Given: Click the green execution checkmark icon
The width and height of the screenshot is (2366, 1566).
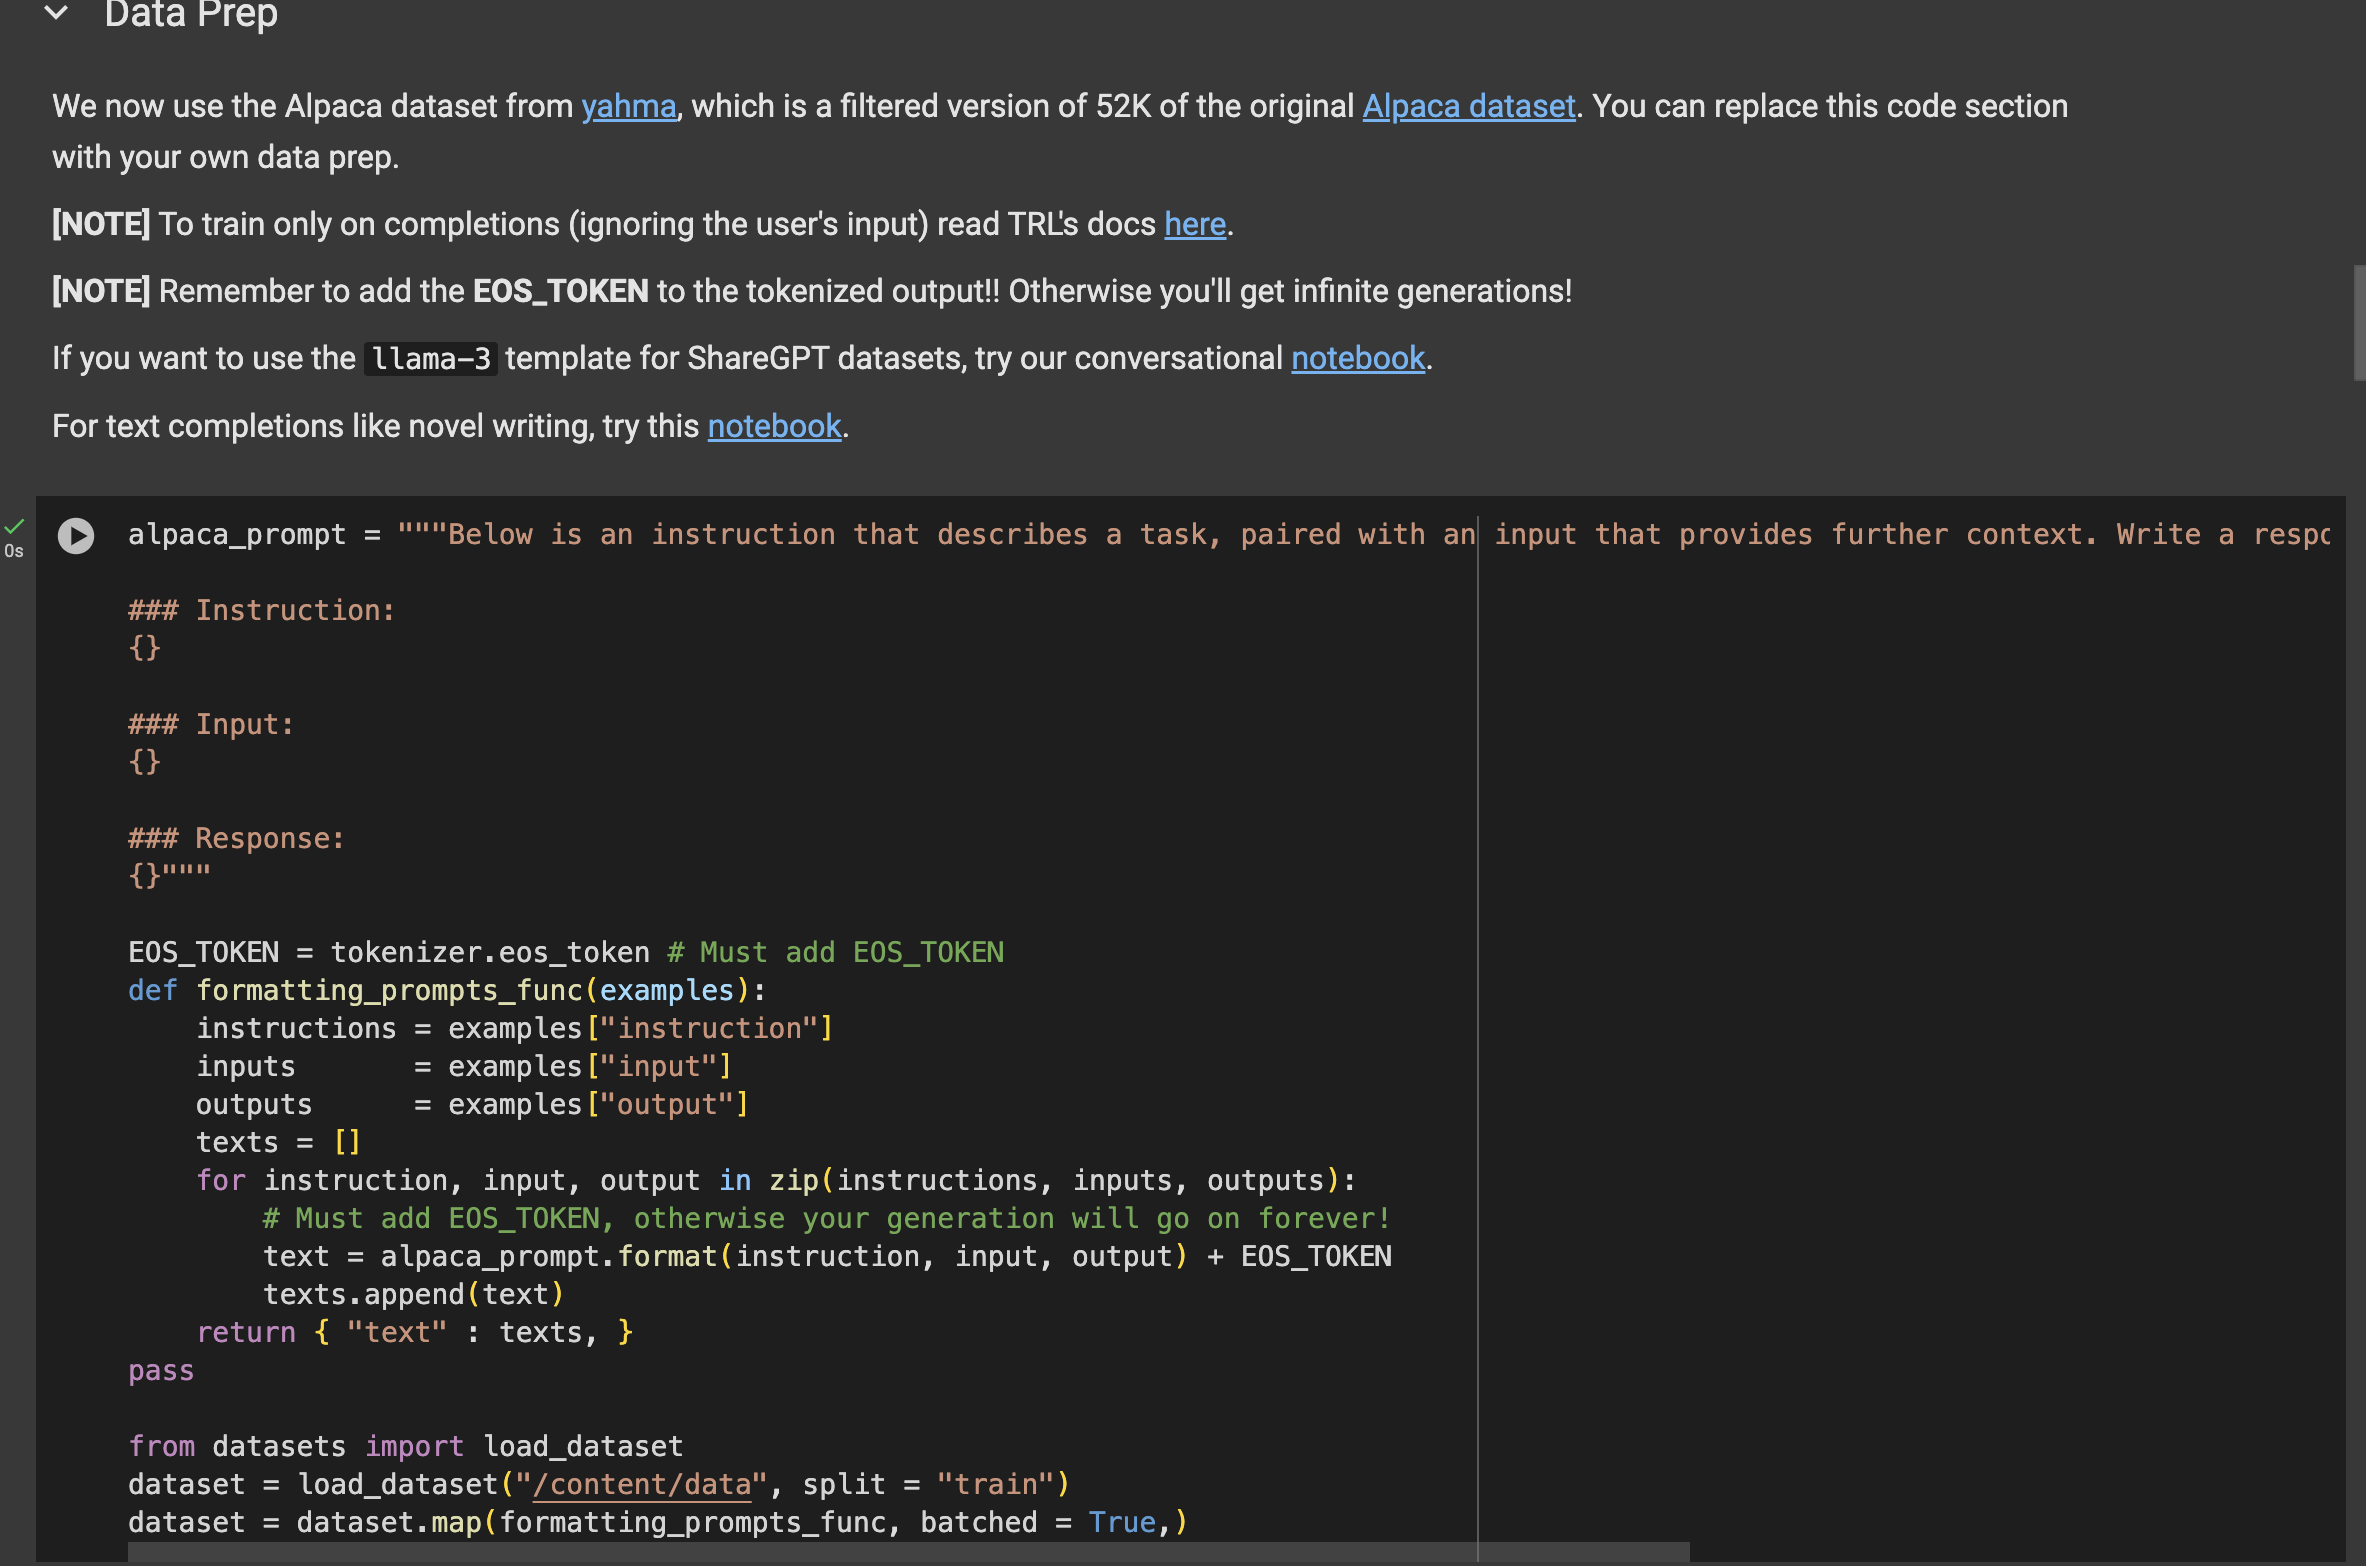Looking at the screenshot, I should (x=15, y=524).
